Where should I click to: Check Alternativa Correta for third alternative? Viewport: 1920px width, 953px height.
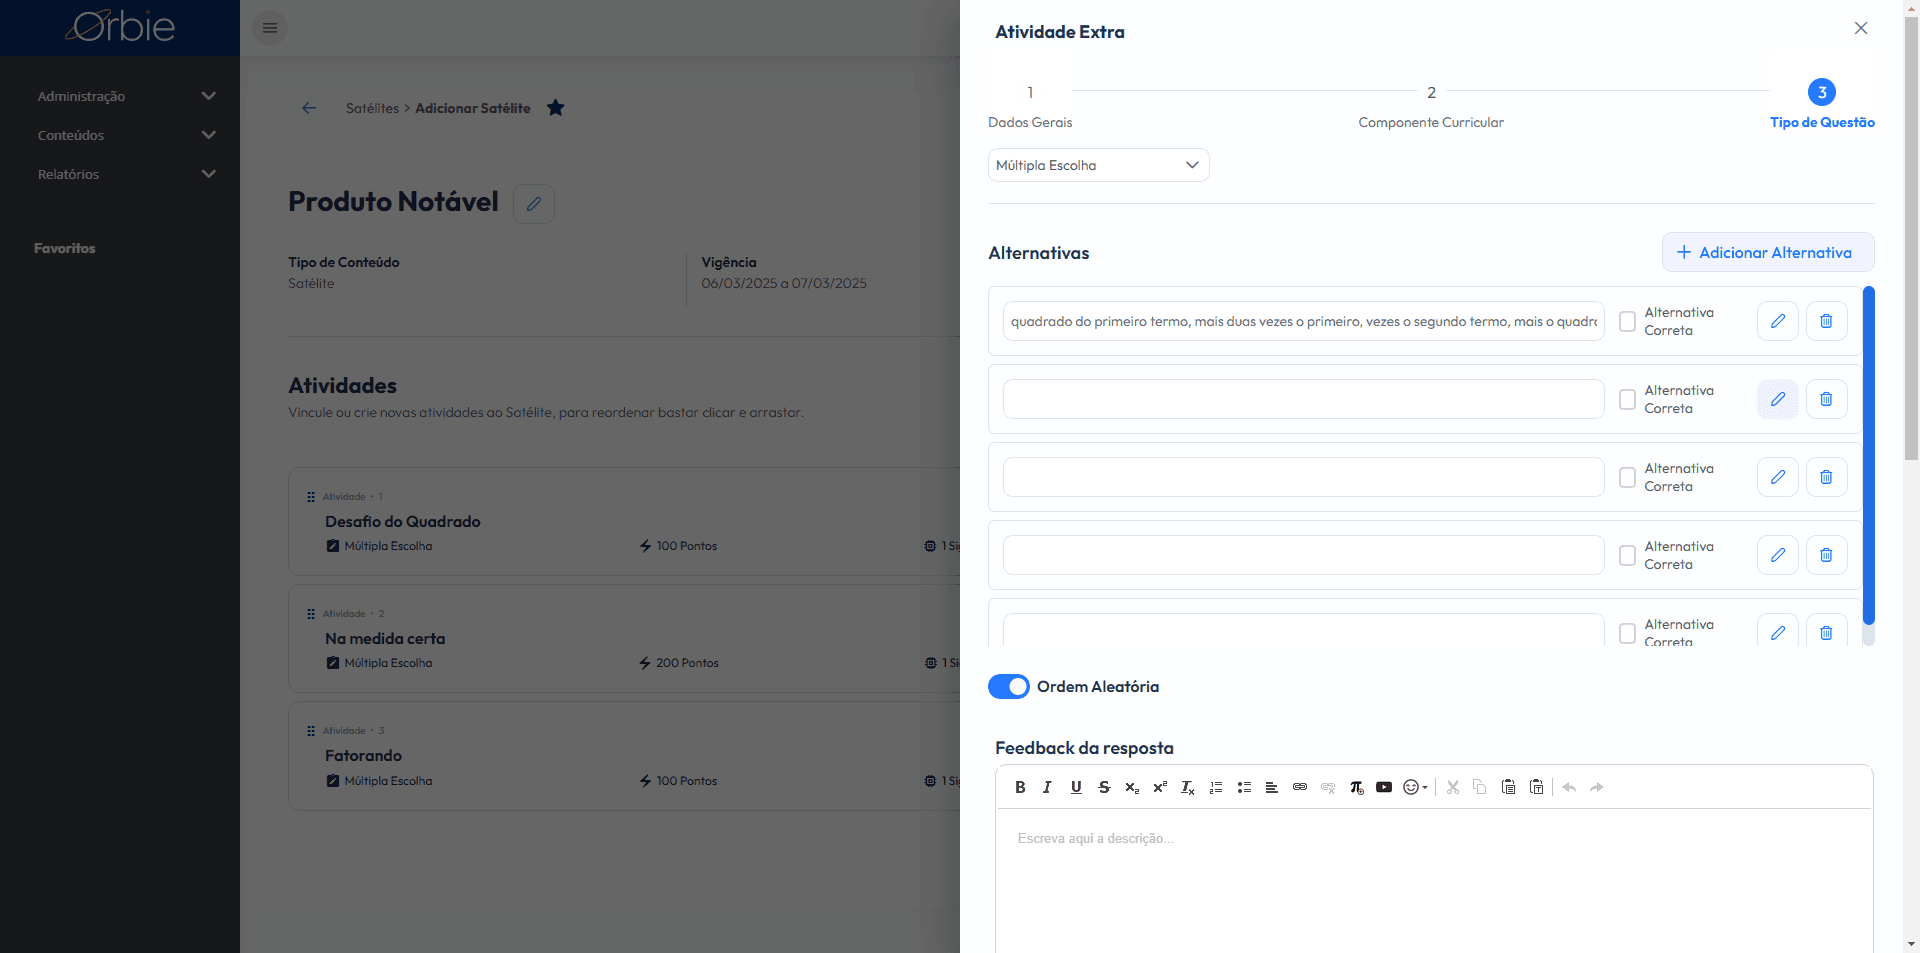pyautogui.click(x=1627, y=477)
